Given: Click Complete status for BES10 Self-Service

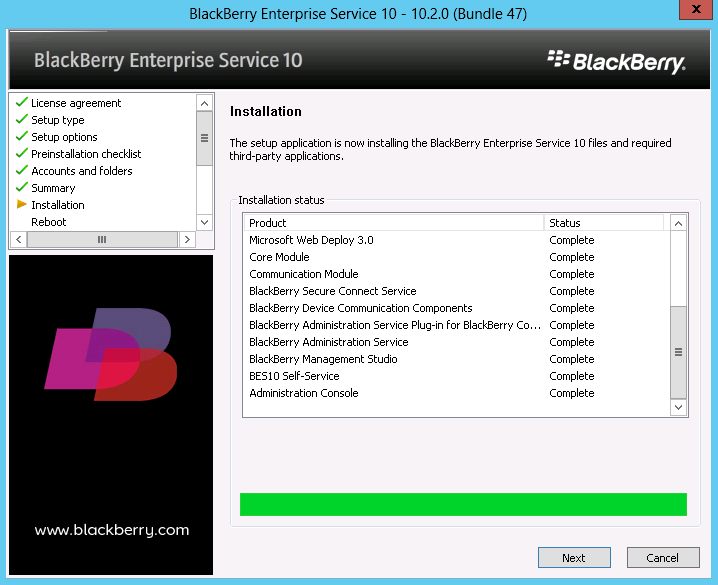Looking at the screenshot, I should (571, 376).
